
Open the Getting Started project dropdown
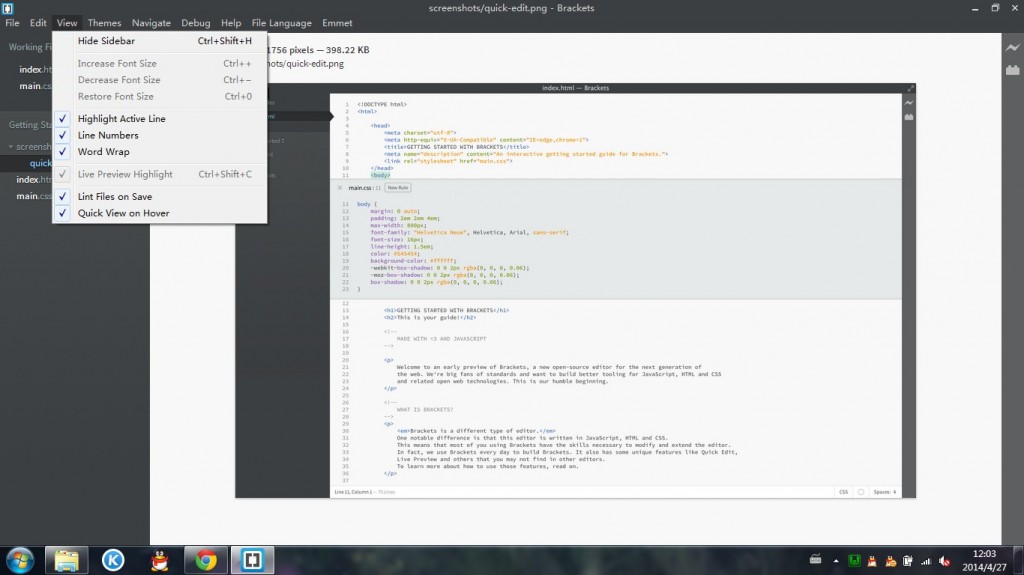click(x=29, y=124)
